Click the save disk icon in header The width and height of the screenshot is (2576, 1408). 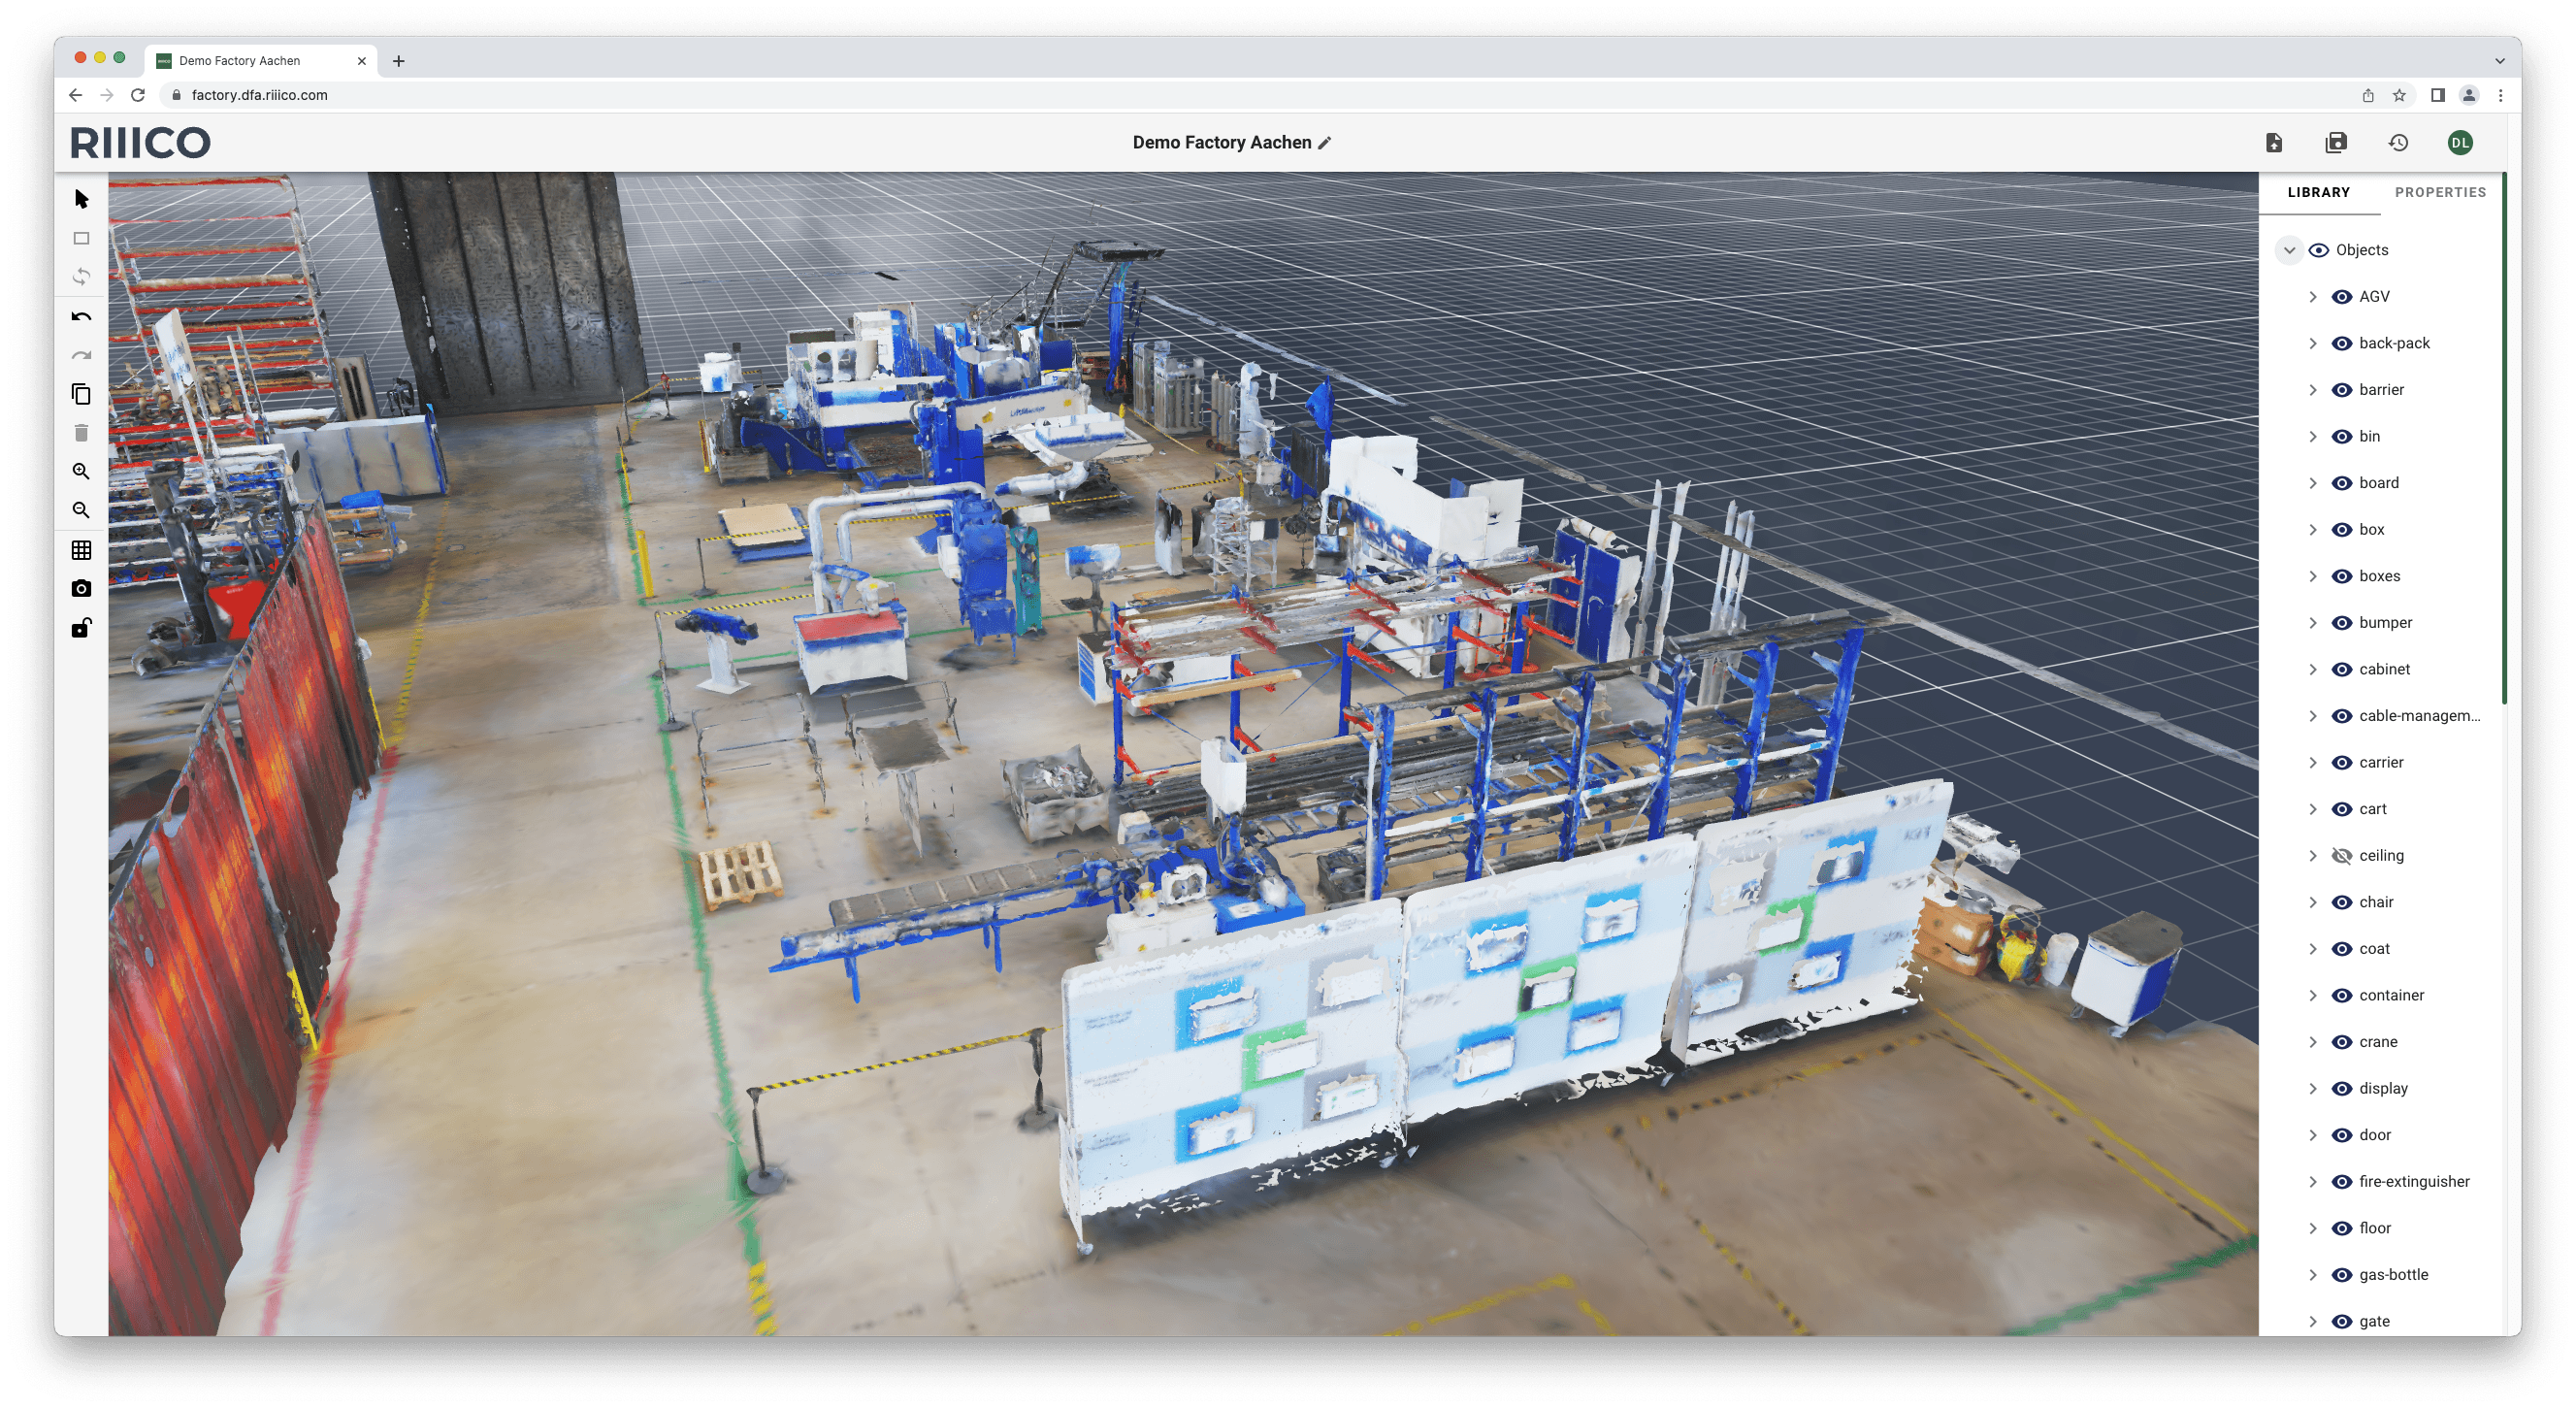click(x=2336, y=143)
